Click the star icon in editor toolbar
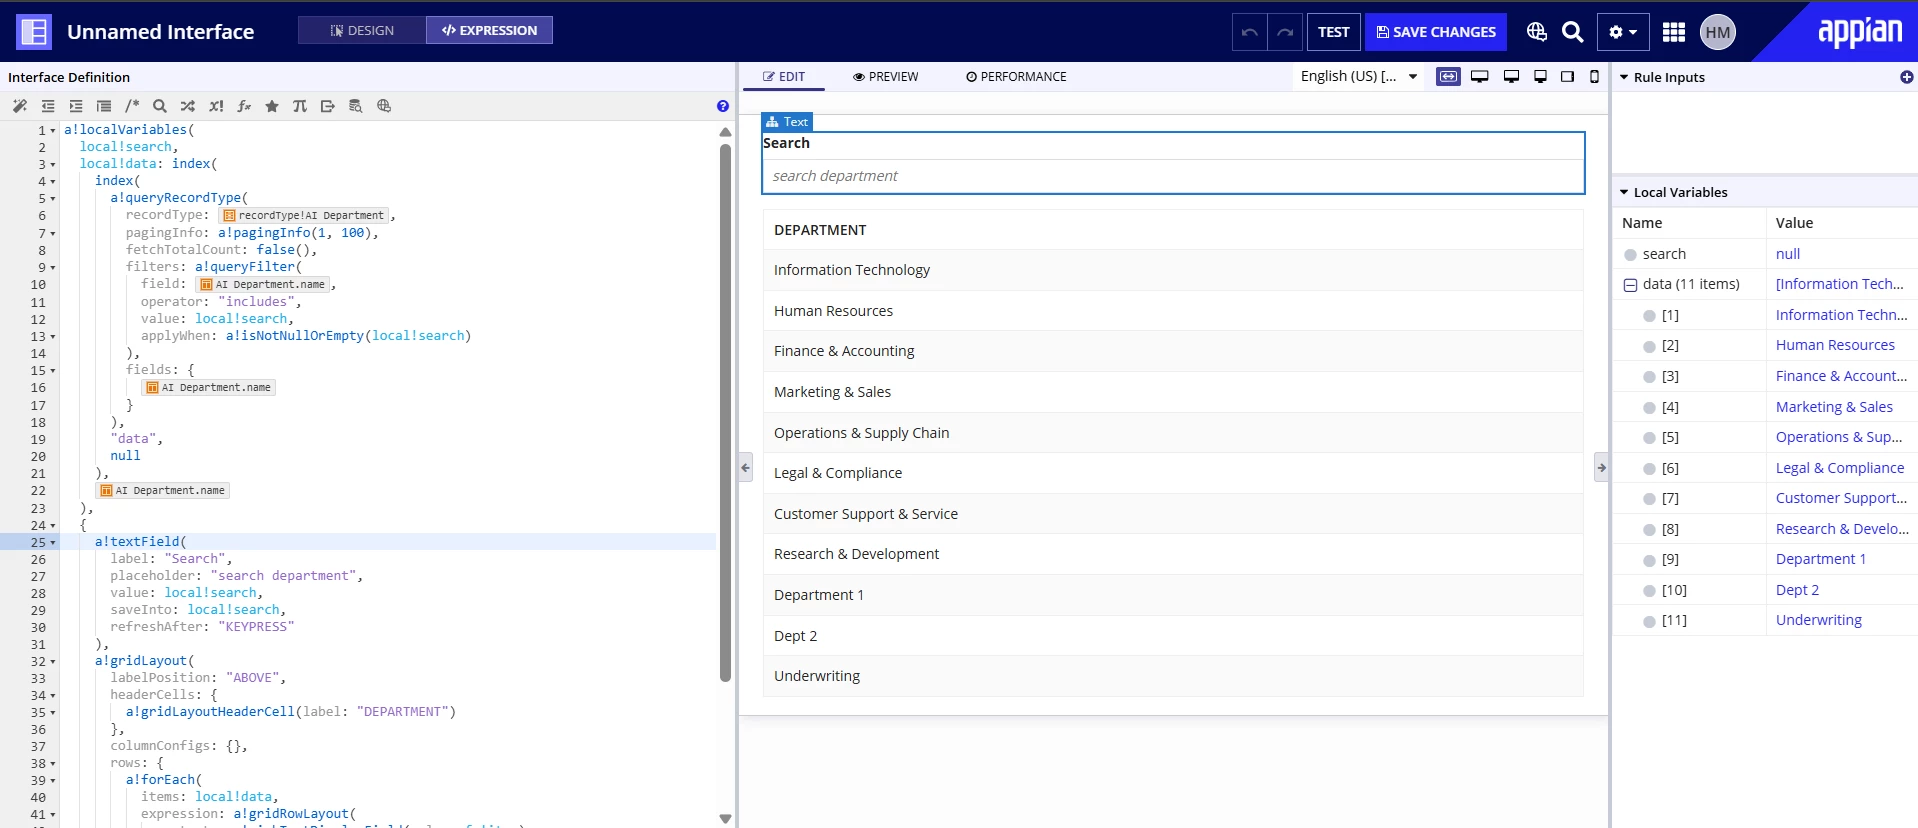1918x828 pixels. (272, 106)
